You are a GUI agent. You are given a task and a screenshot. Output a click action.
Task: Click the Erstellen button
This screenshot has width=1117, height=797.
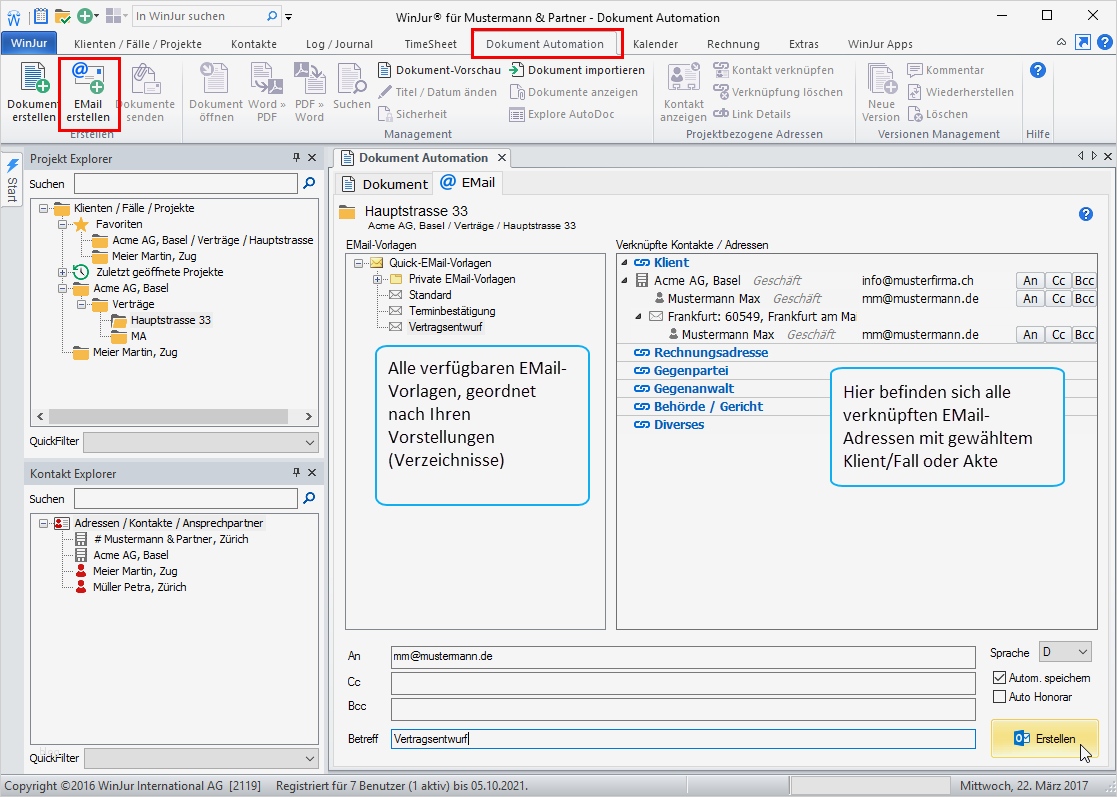1044,739
